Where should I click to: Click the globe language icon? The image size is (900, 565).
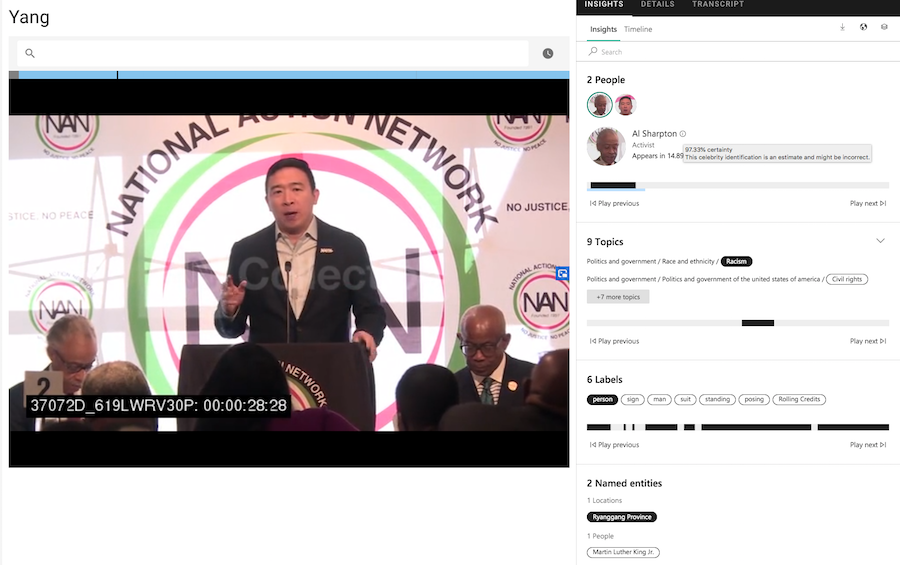863,27
